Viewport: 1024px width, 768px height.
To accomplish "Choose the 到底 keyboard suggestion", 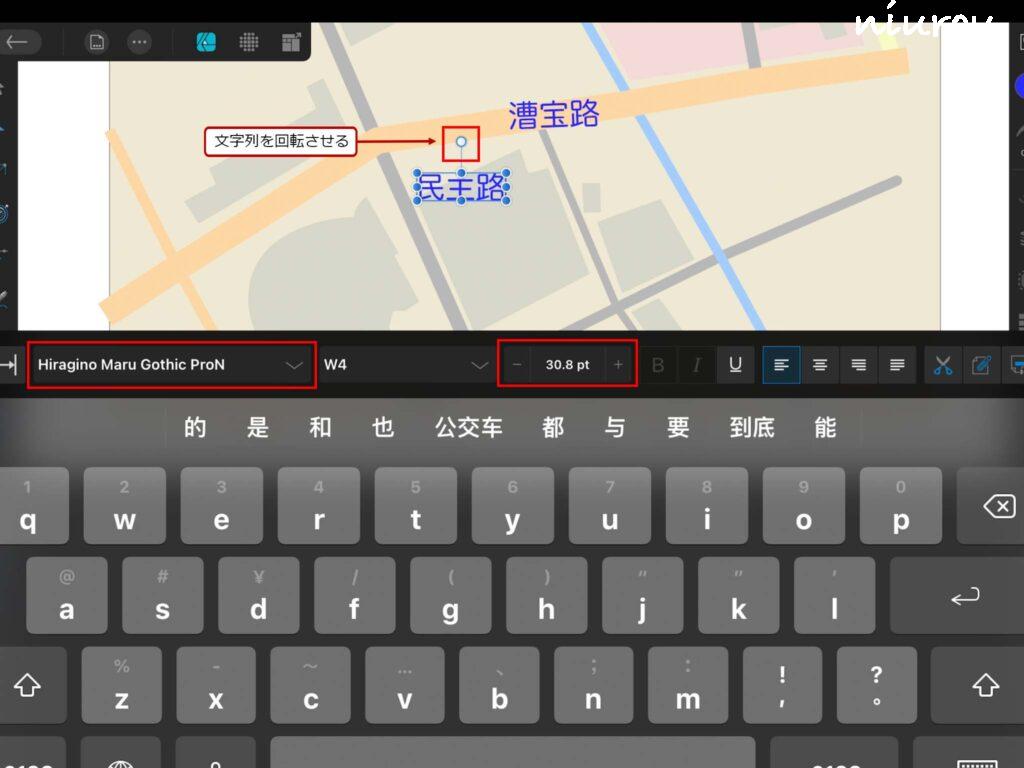I will click(x=752, y=428).
